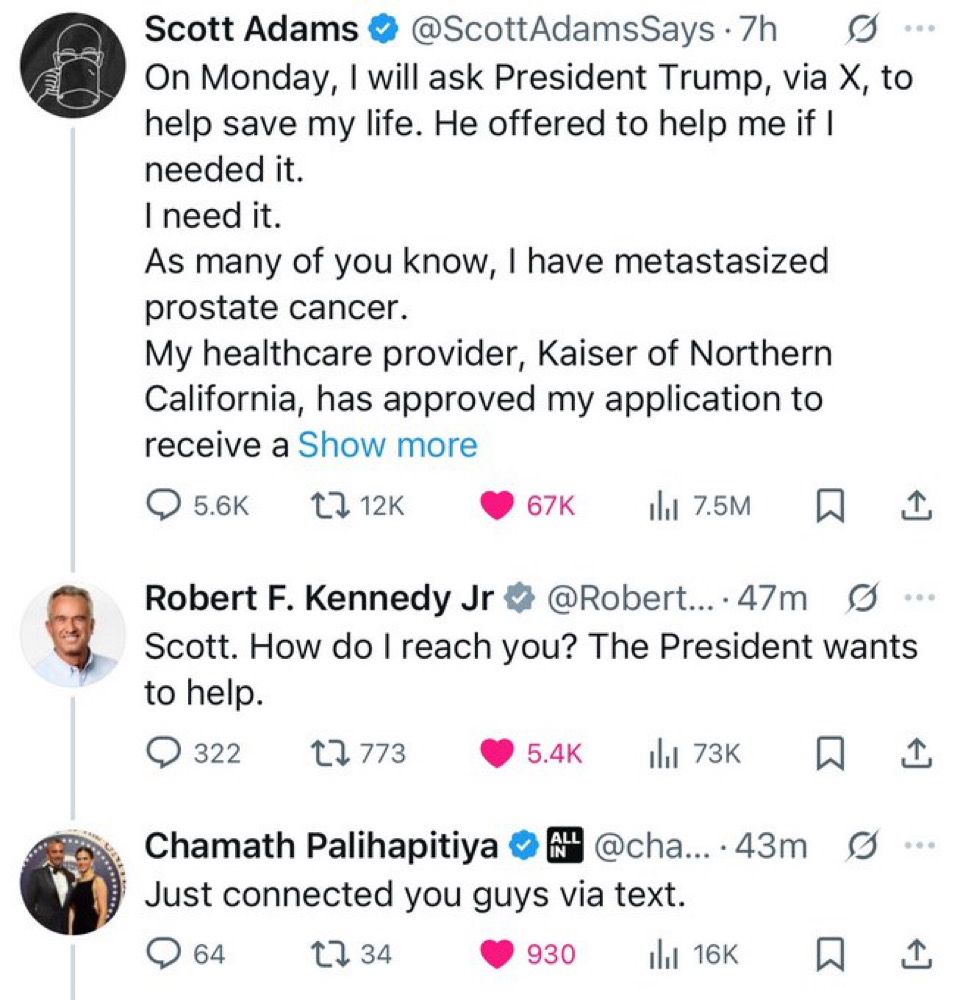The width and height of the screenshot is (959, 1000).
Task: Expand the post with Show more
Action: pos(387,444)
